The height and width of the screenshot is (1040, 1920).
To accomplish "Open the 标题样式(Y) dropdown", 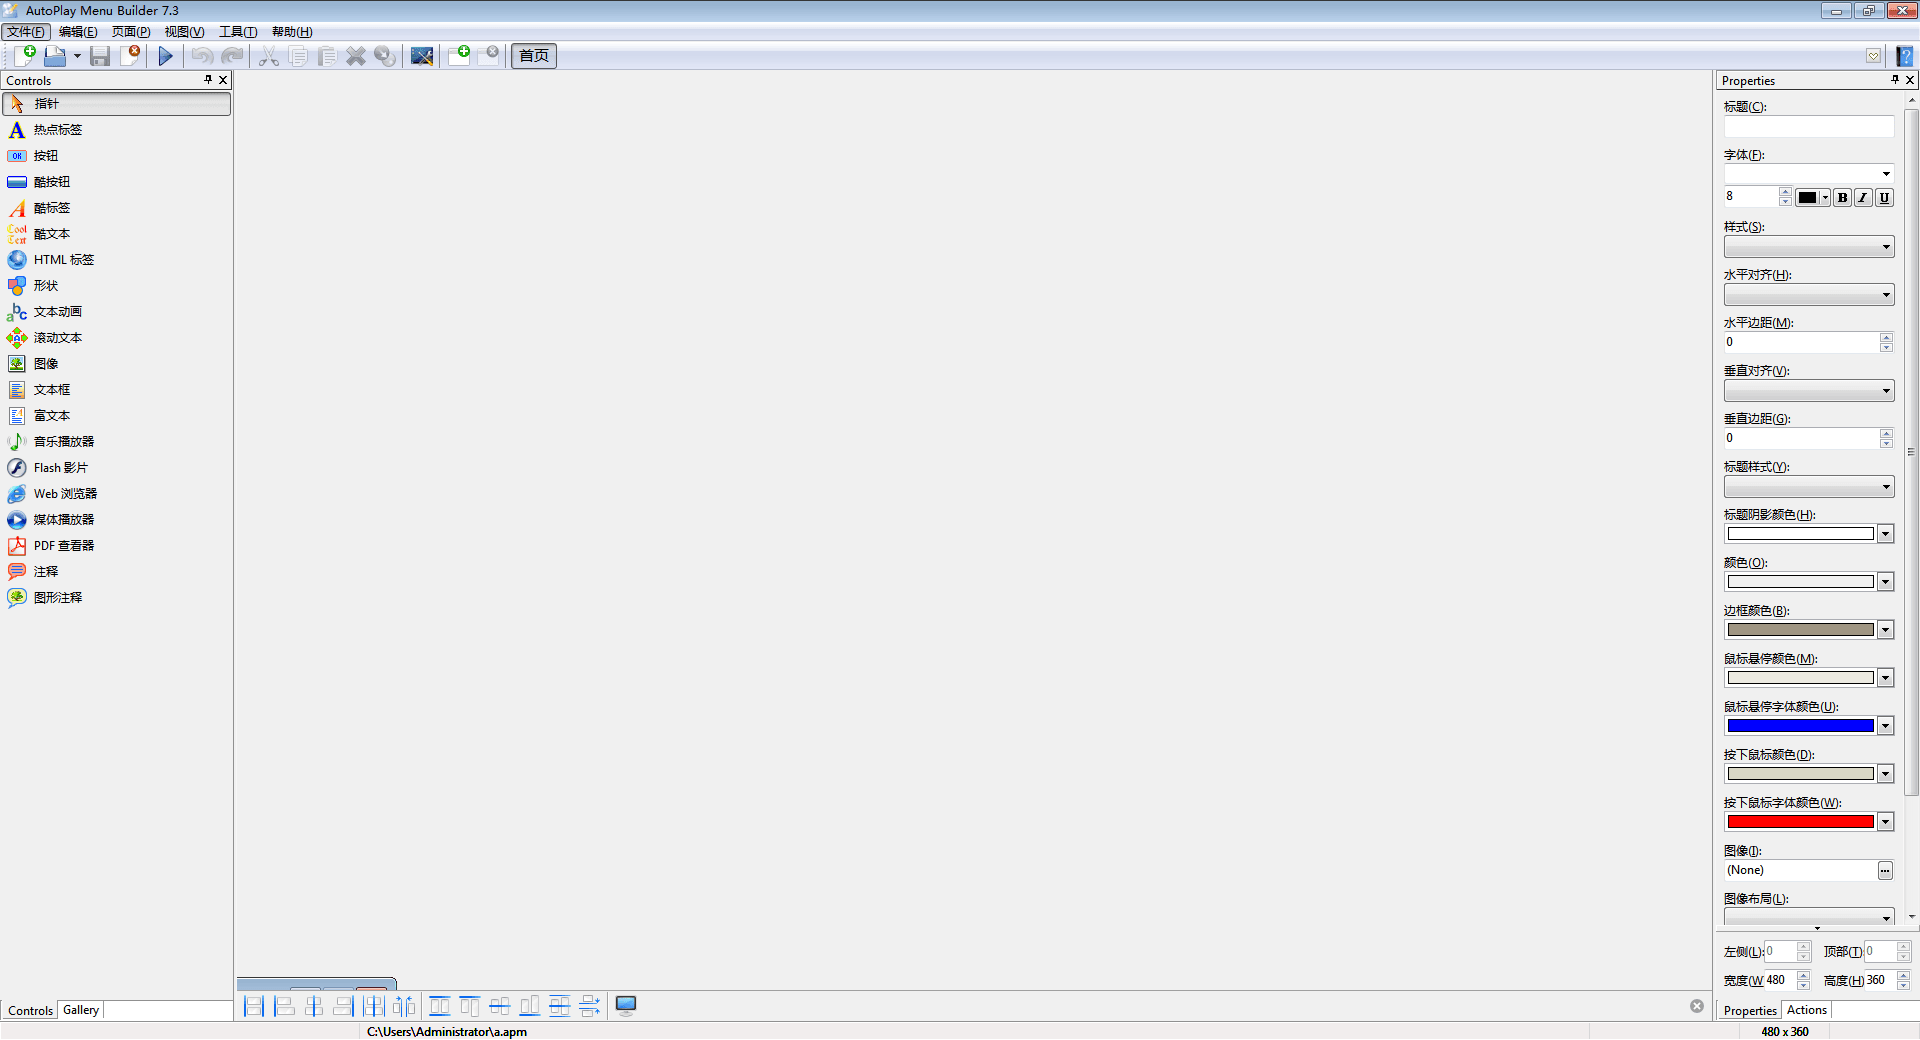I will (x=1809, y=487).
